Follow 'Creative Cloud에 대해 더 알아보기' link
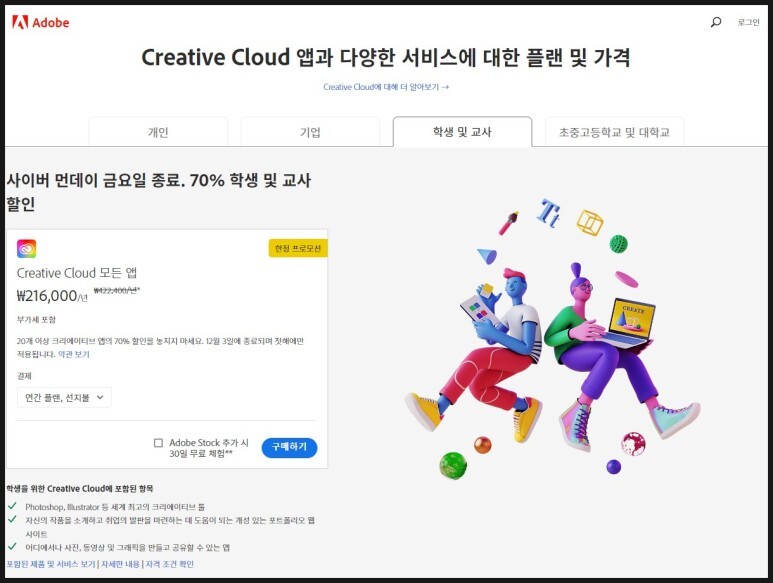773x583 pixels. click(386, 87)
